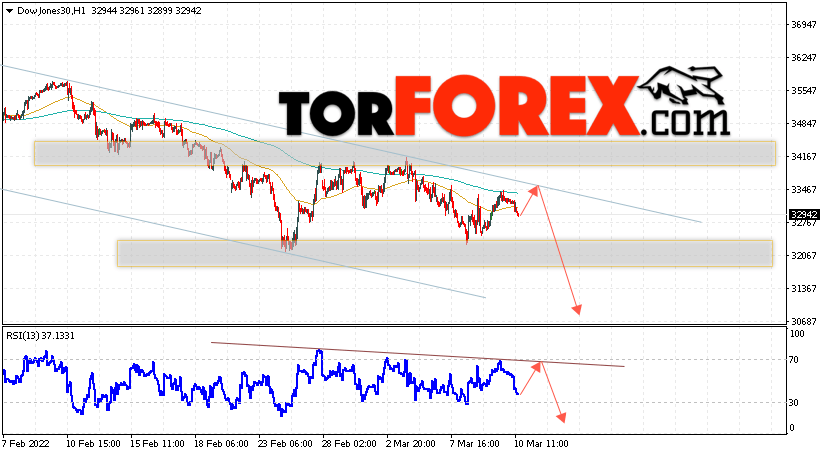This screenshot has width=827, height=455.
Task: Click the 10 Mar 11:00 time label
Action: pyautogui.click(x=541, y=443)
